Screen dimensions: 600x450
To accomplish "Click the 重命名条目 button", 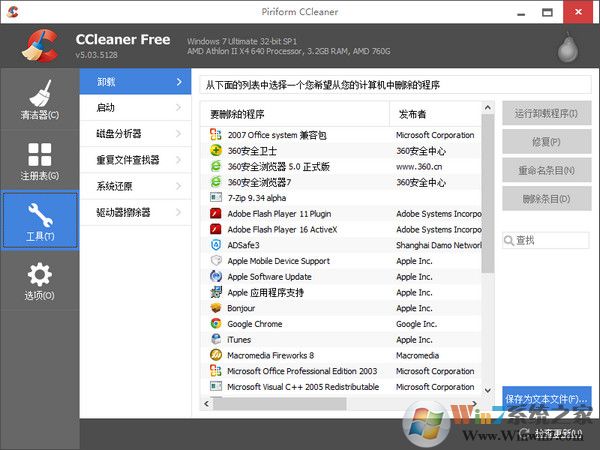I will 546,170.
